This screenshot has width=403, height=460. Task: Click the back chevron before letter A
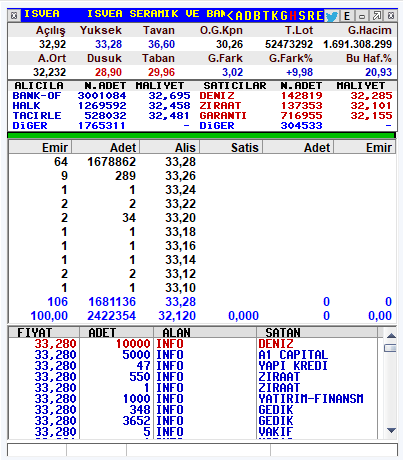click(230, 15)
